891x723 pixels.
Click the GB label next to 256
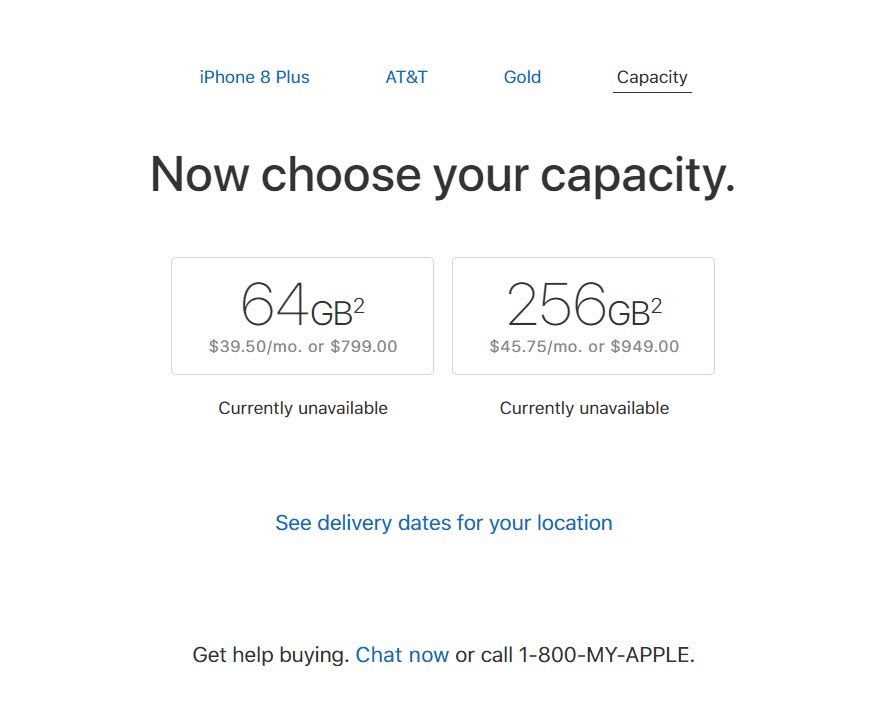point(629,314)
